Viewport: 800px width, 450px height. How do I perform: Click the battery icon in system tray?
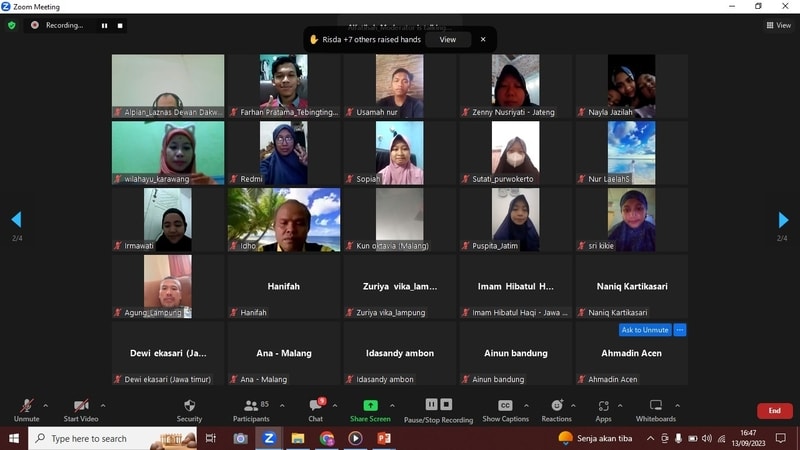693,438
